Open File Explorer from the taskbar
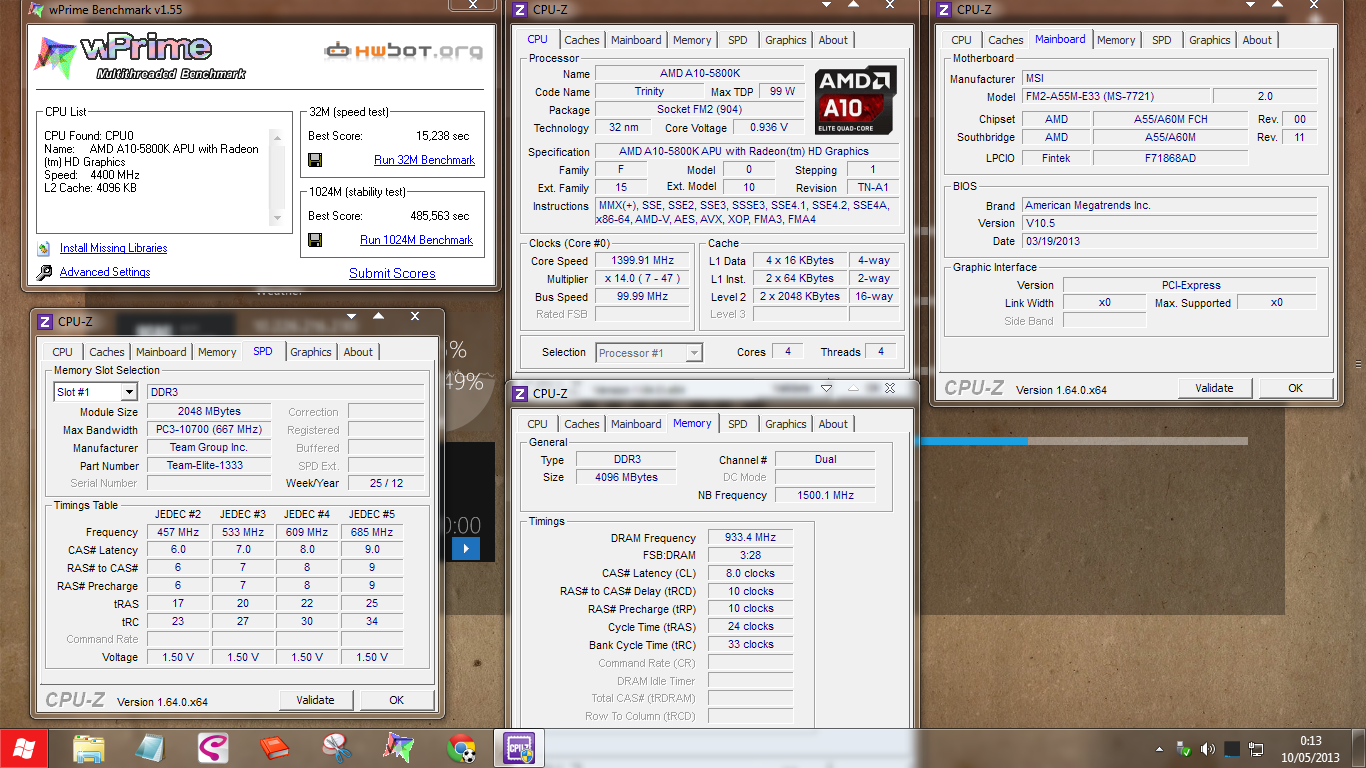 [88, 747]
